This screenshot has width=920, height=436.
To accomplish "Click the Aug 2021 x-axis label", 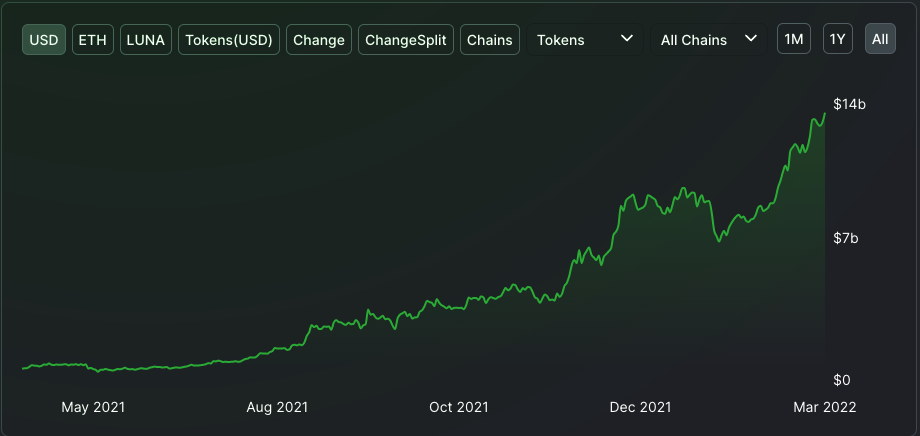I will (x=277, y=407).
